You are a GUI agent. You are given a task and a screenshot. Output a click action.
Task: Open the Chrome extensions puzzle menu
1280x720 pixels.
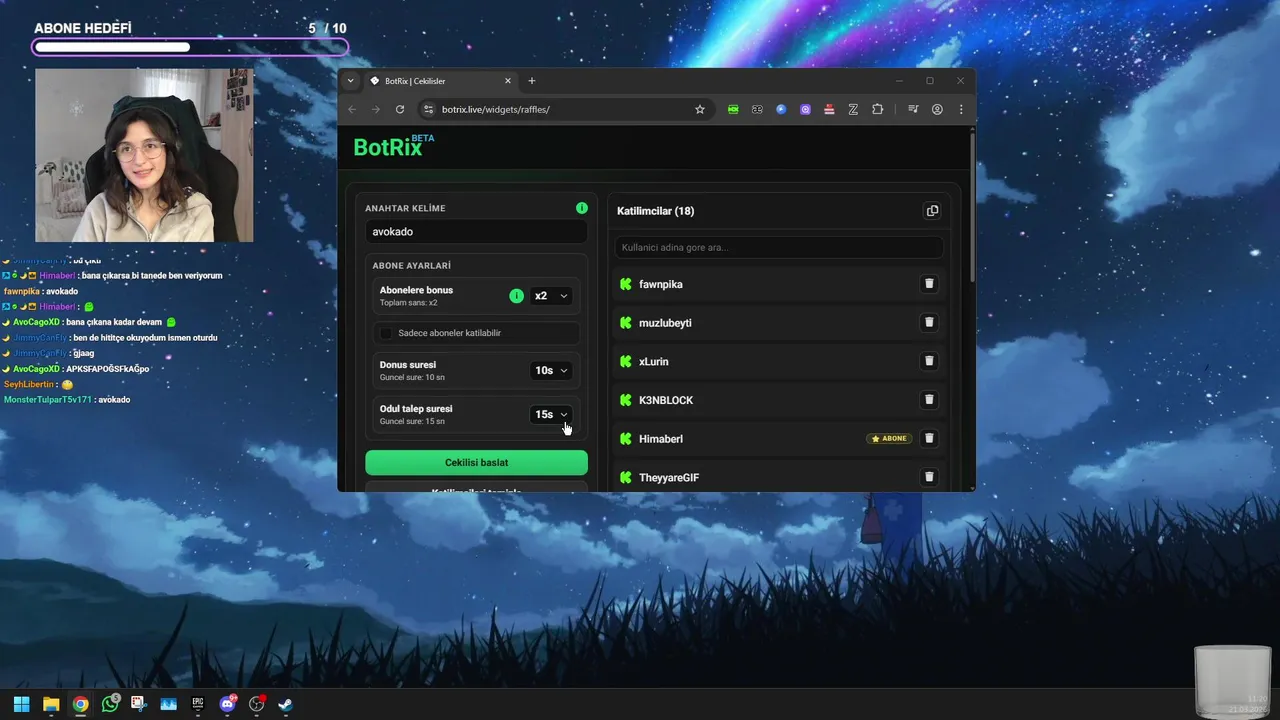coord(878,109)
